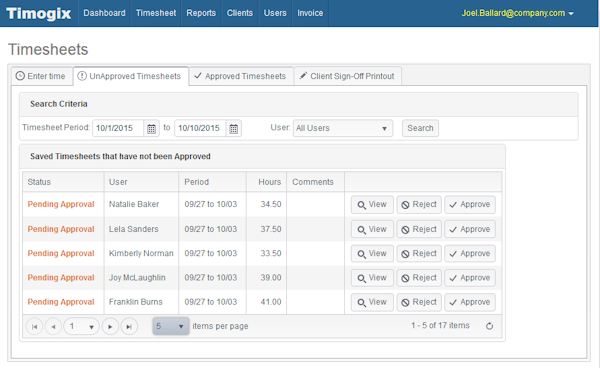Open Dashboard in the top navigation
This screenshot has width=600, height=368.
click(x=104, y=13)
